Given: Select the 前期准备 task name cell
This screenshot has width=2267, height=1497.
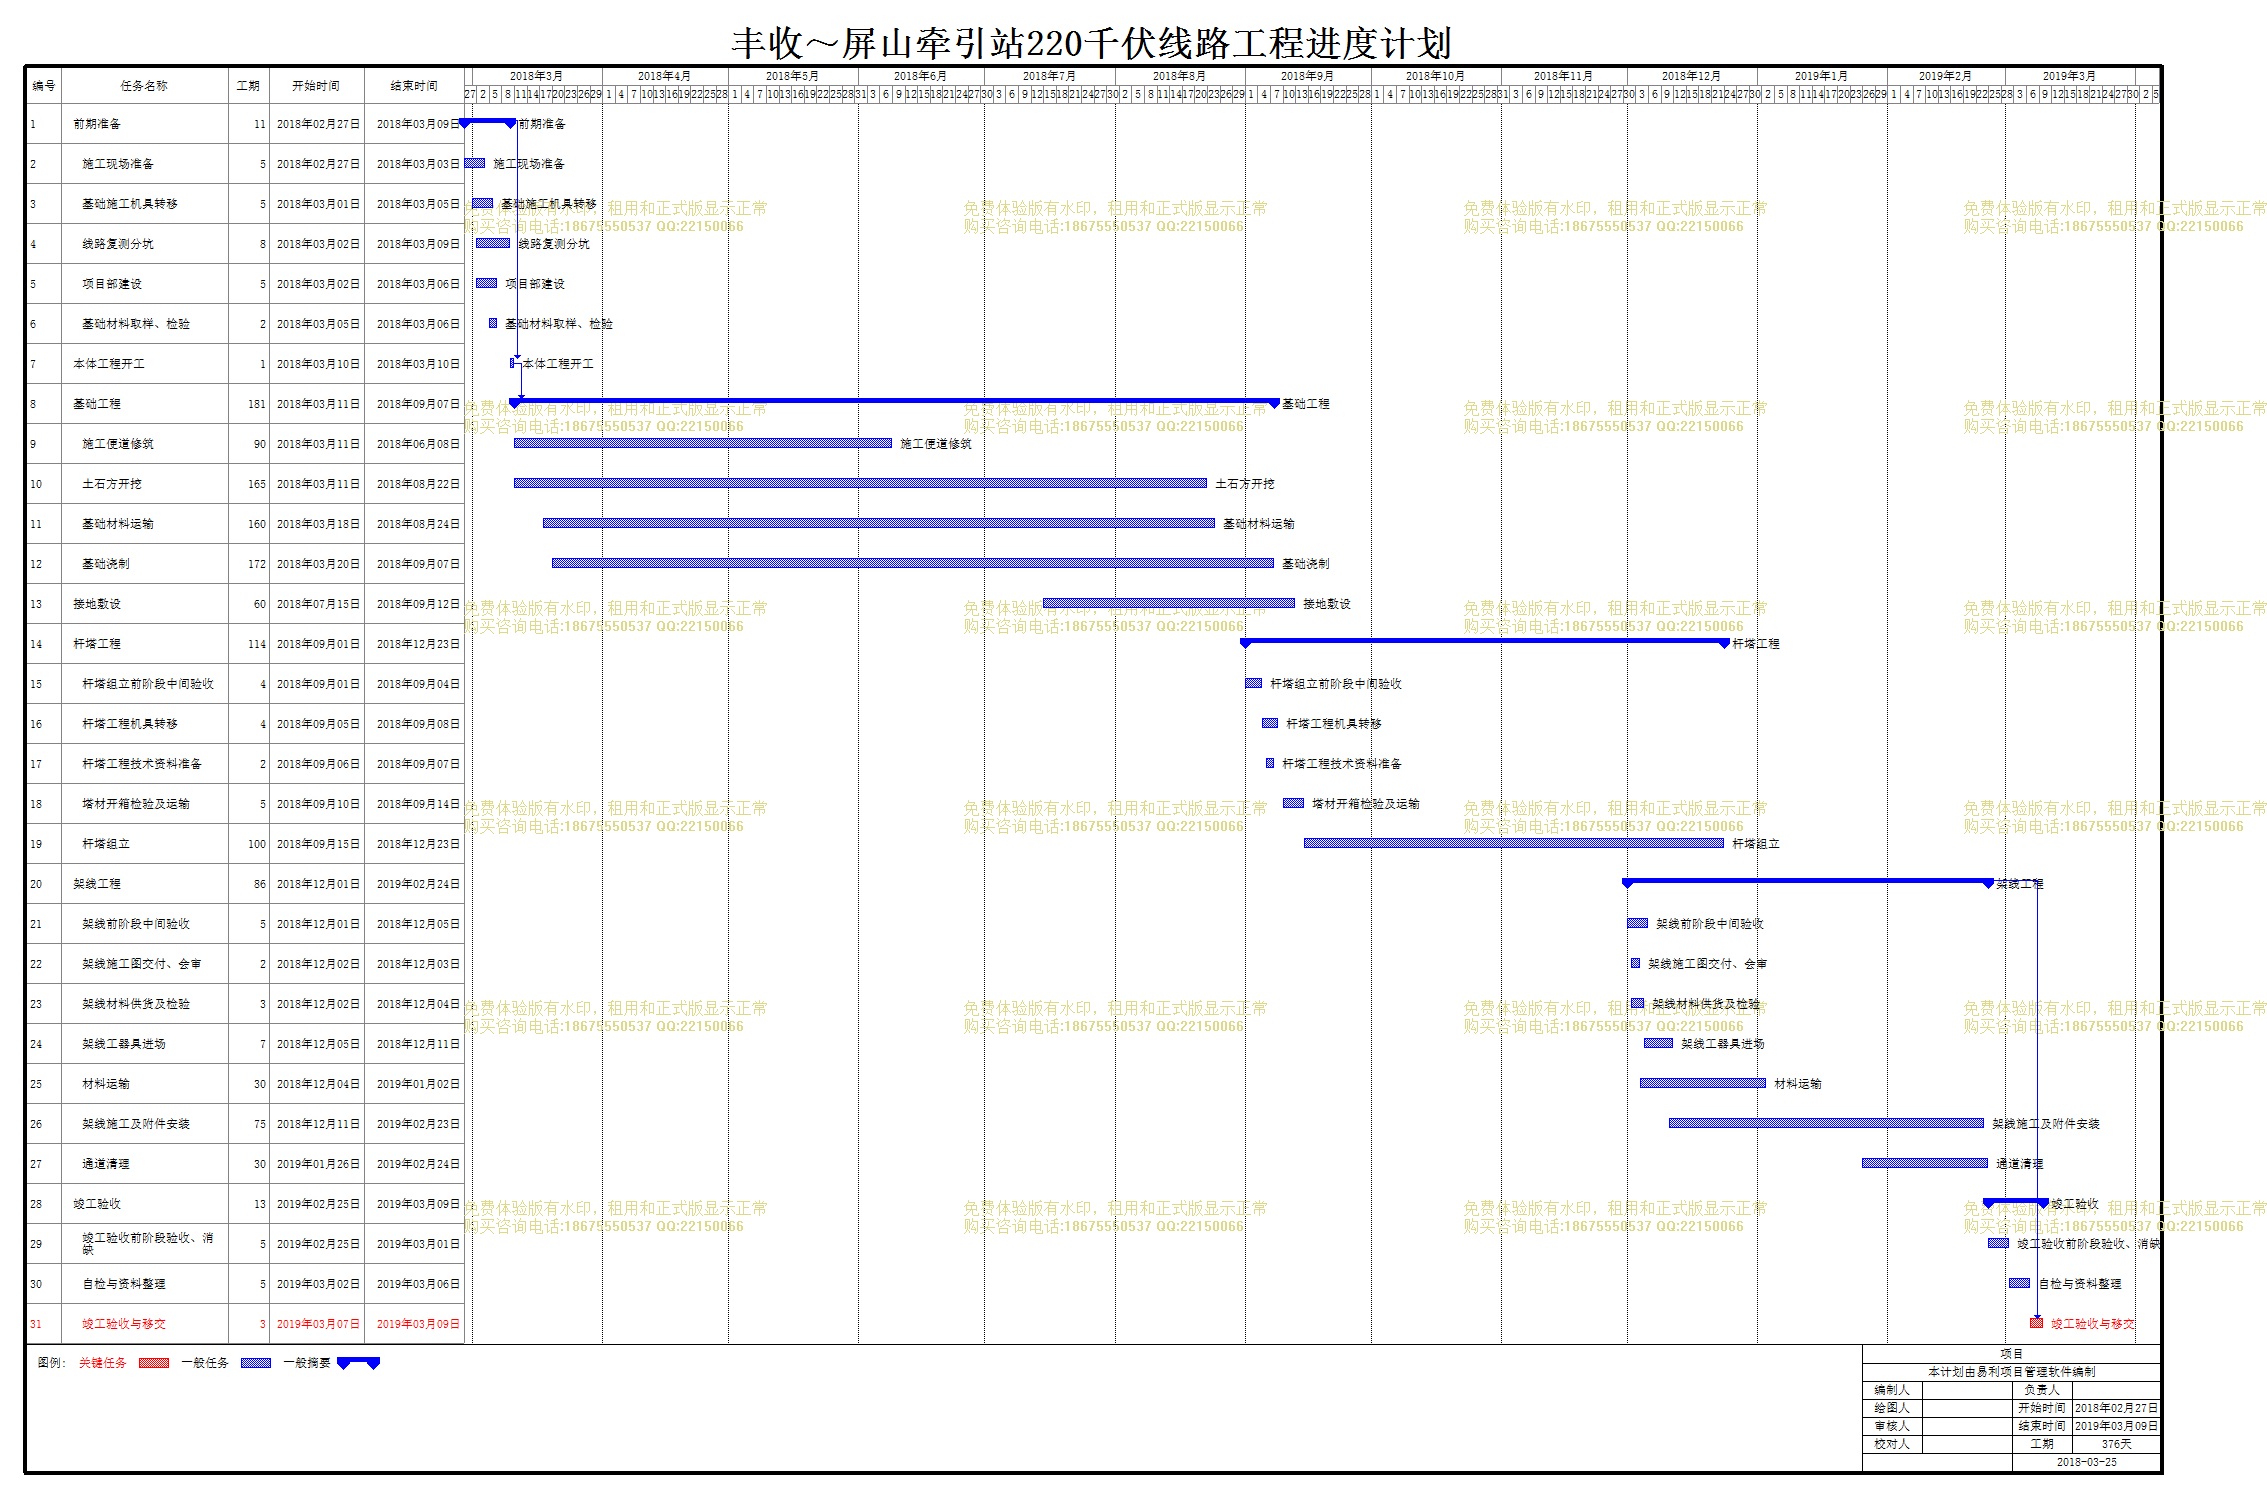Looking at the screenshot, I should (x=144, y=124).
